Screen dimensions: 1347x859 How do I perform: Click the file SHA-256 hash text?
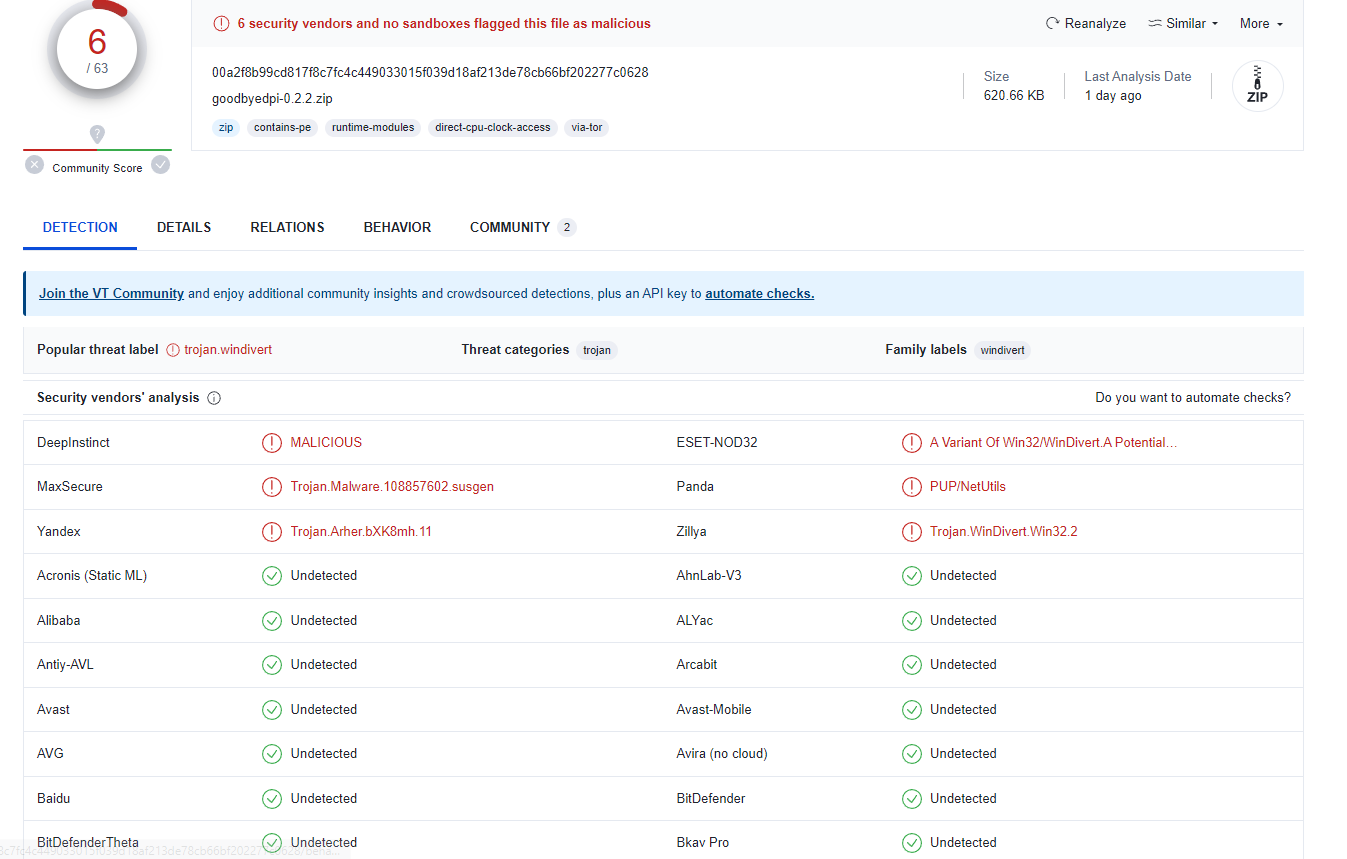(x=430, y=72)
